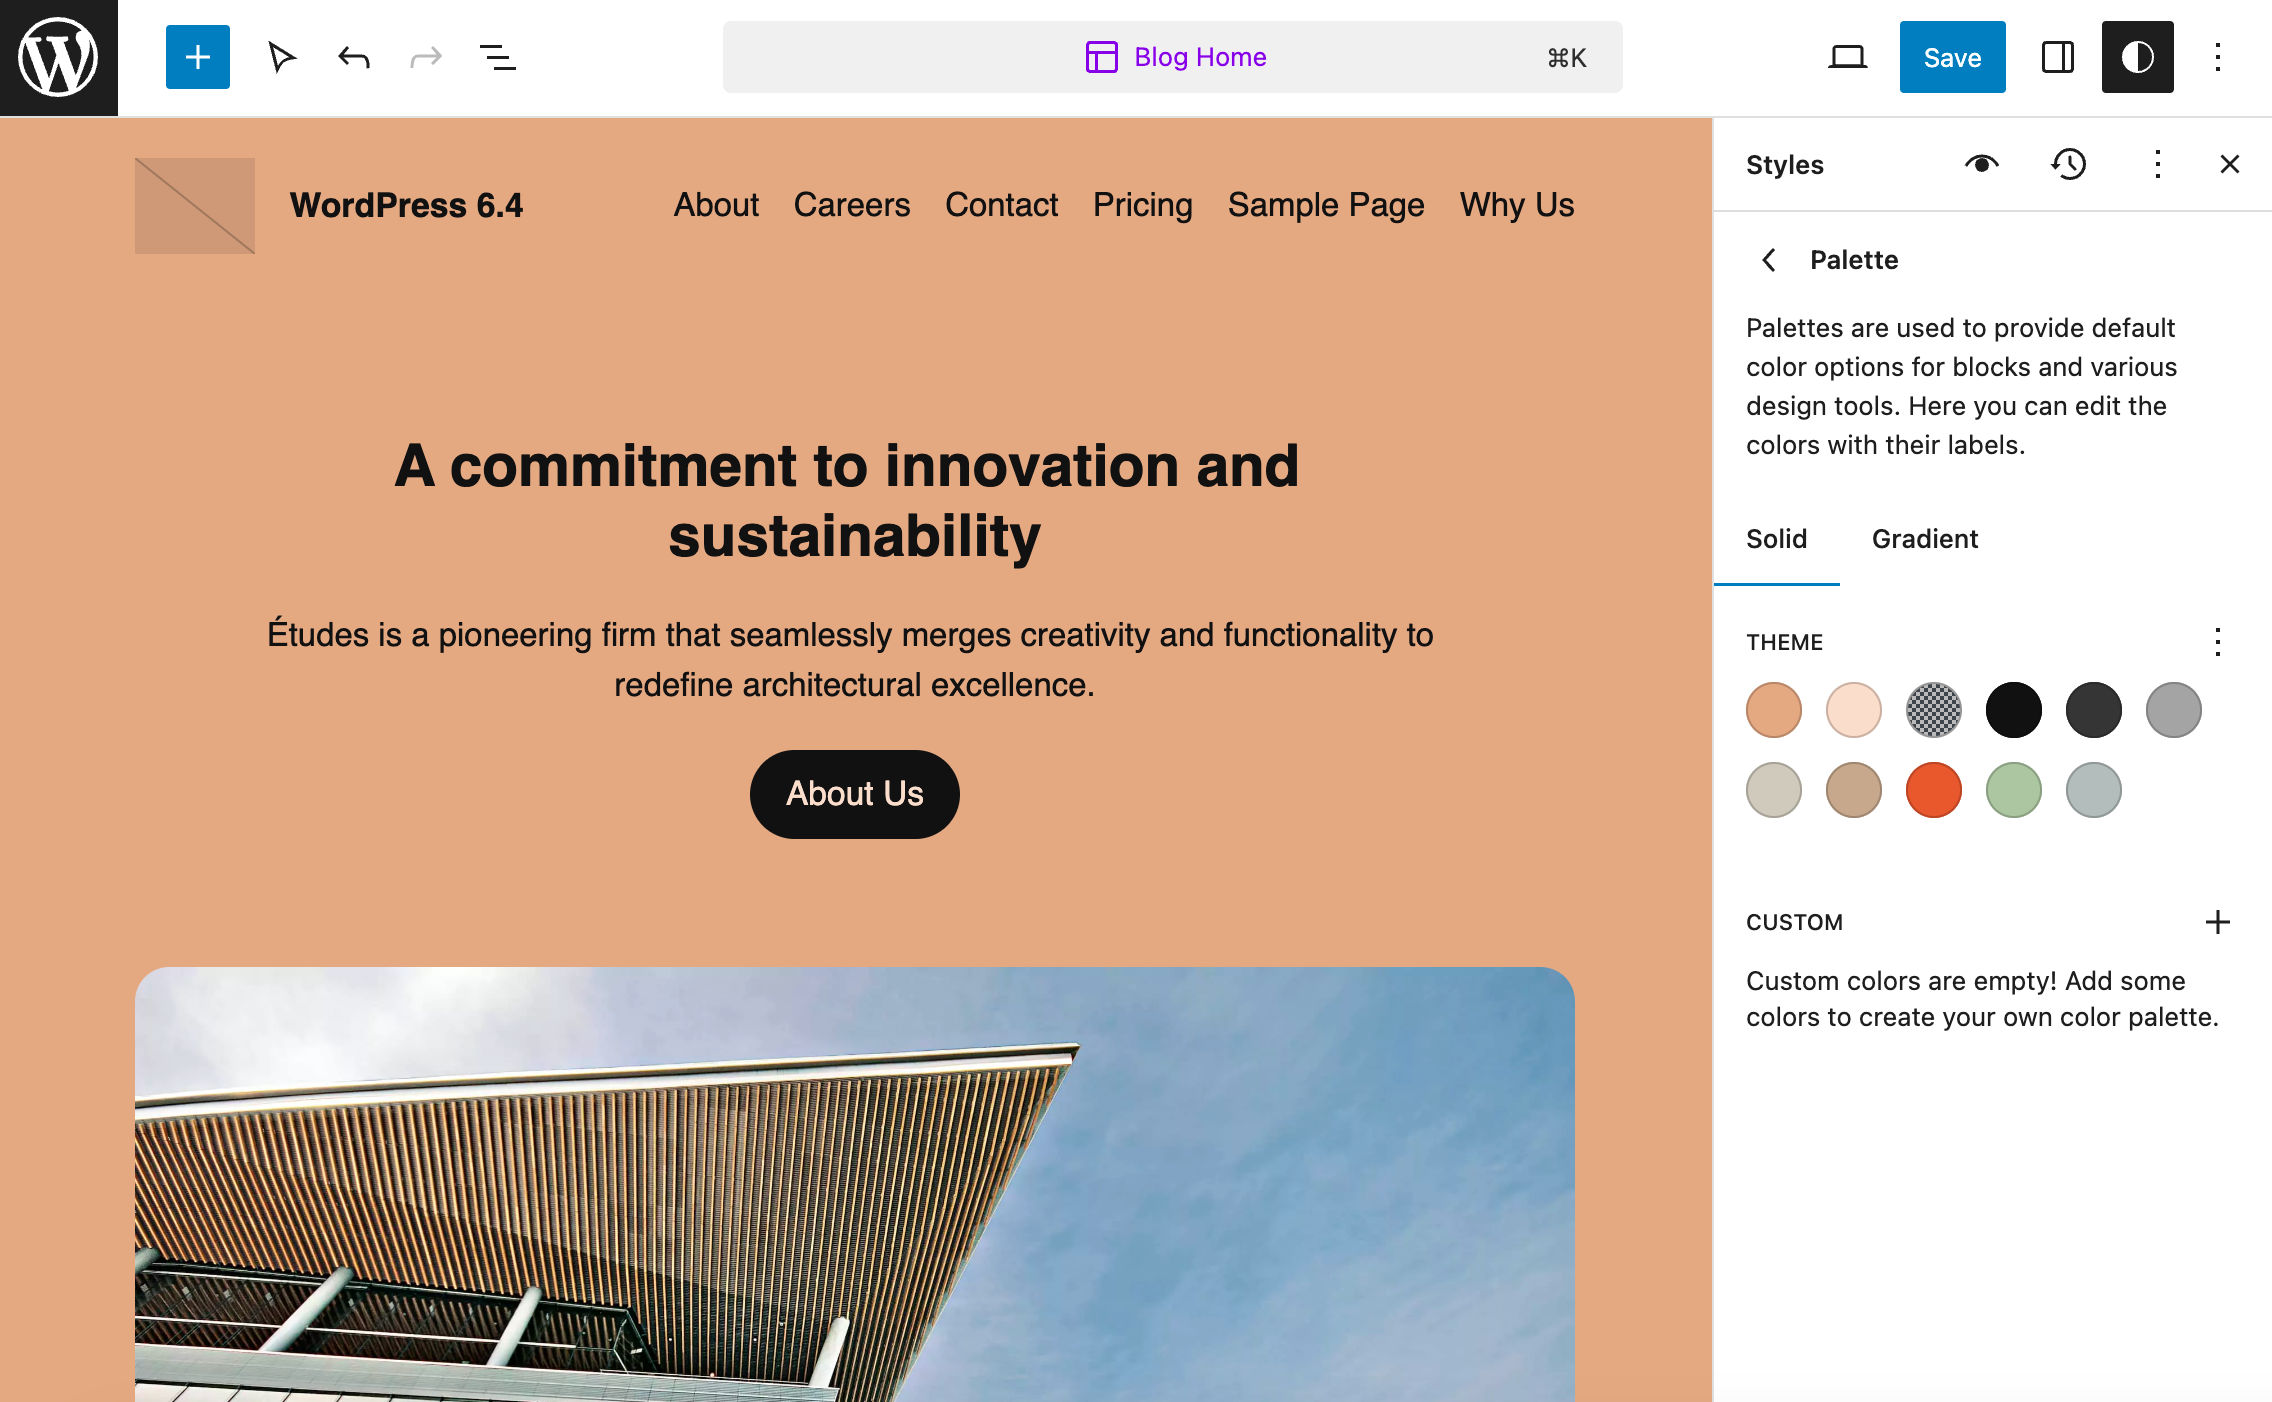Click the selection tool arrow icon

click(282, 57)
